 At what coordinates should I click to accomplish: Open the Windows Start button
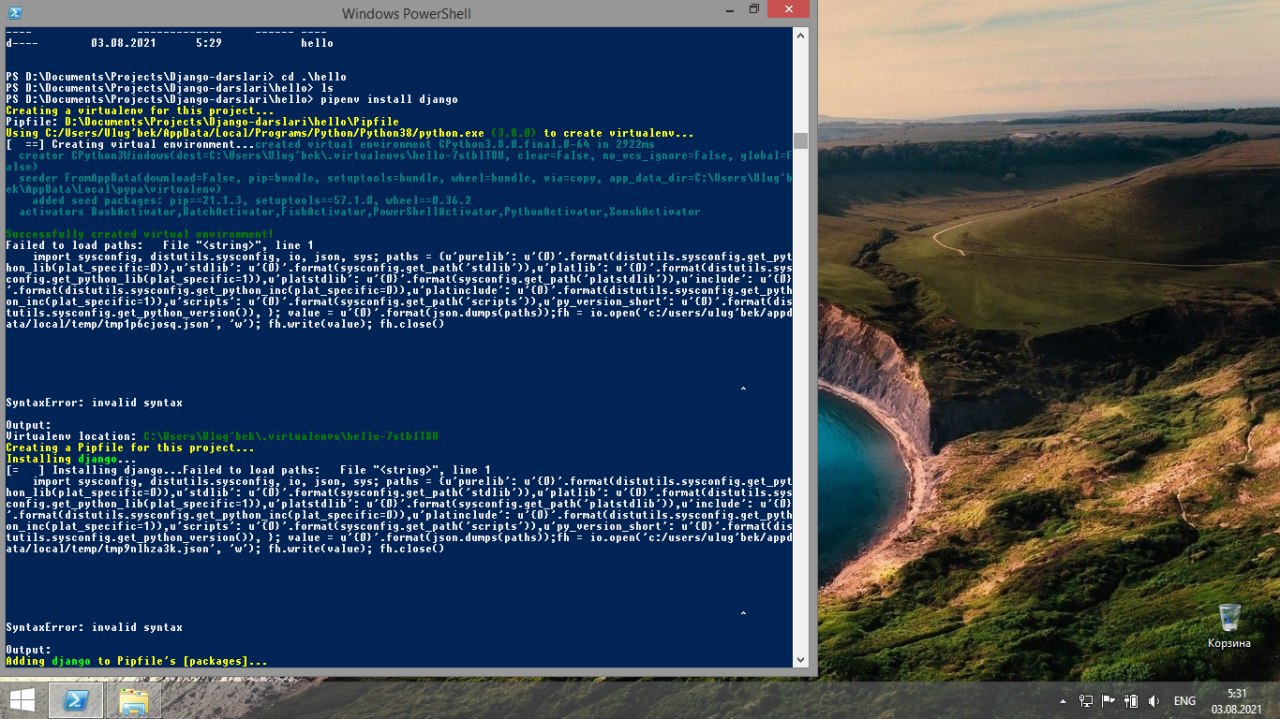[22, 699]
